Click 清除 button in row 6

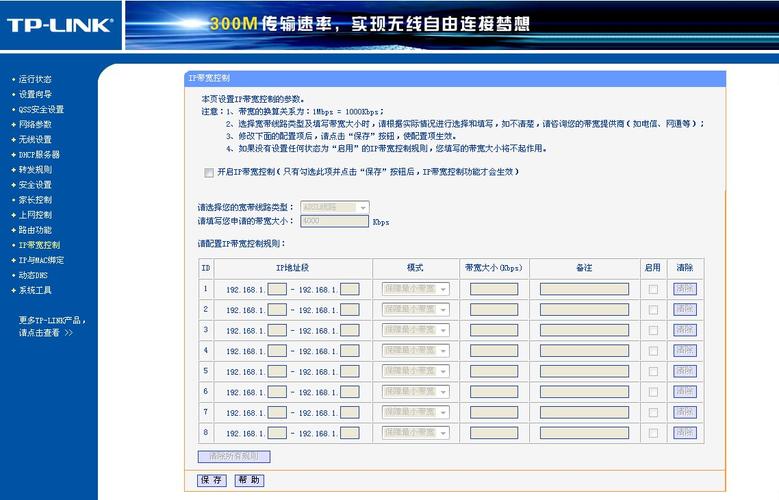click(x=685, y=392)
